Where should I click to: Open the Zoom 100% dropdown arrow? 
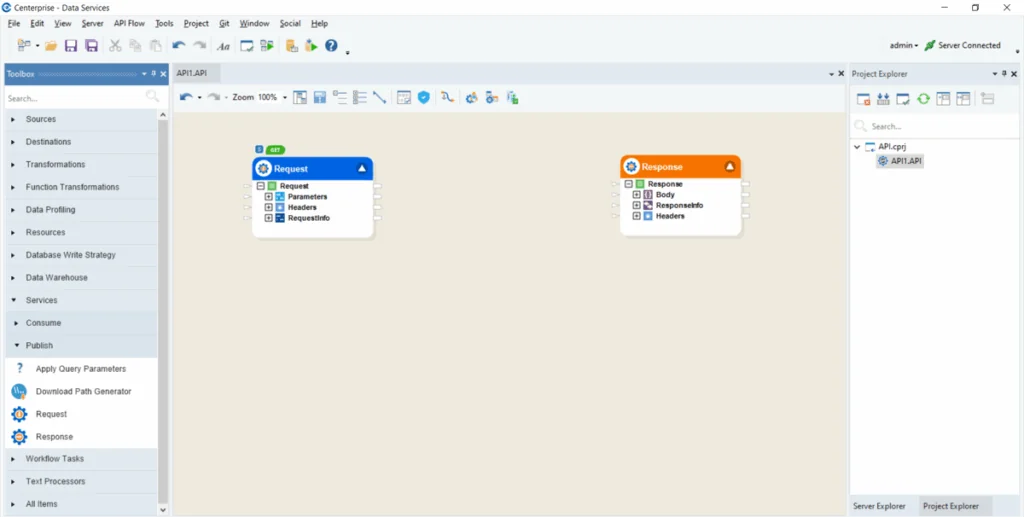(x=285, y=98)
